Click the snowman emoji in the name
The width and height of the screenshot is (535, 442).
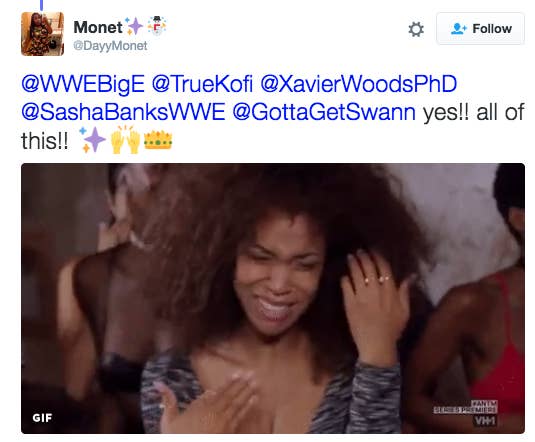tap(157, 26)
